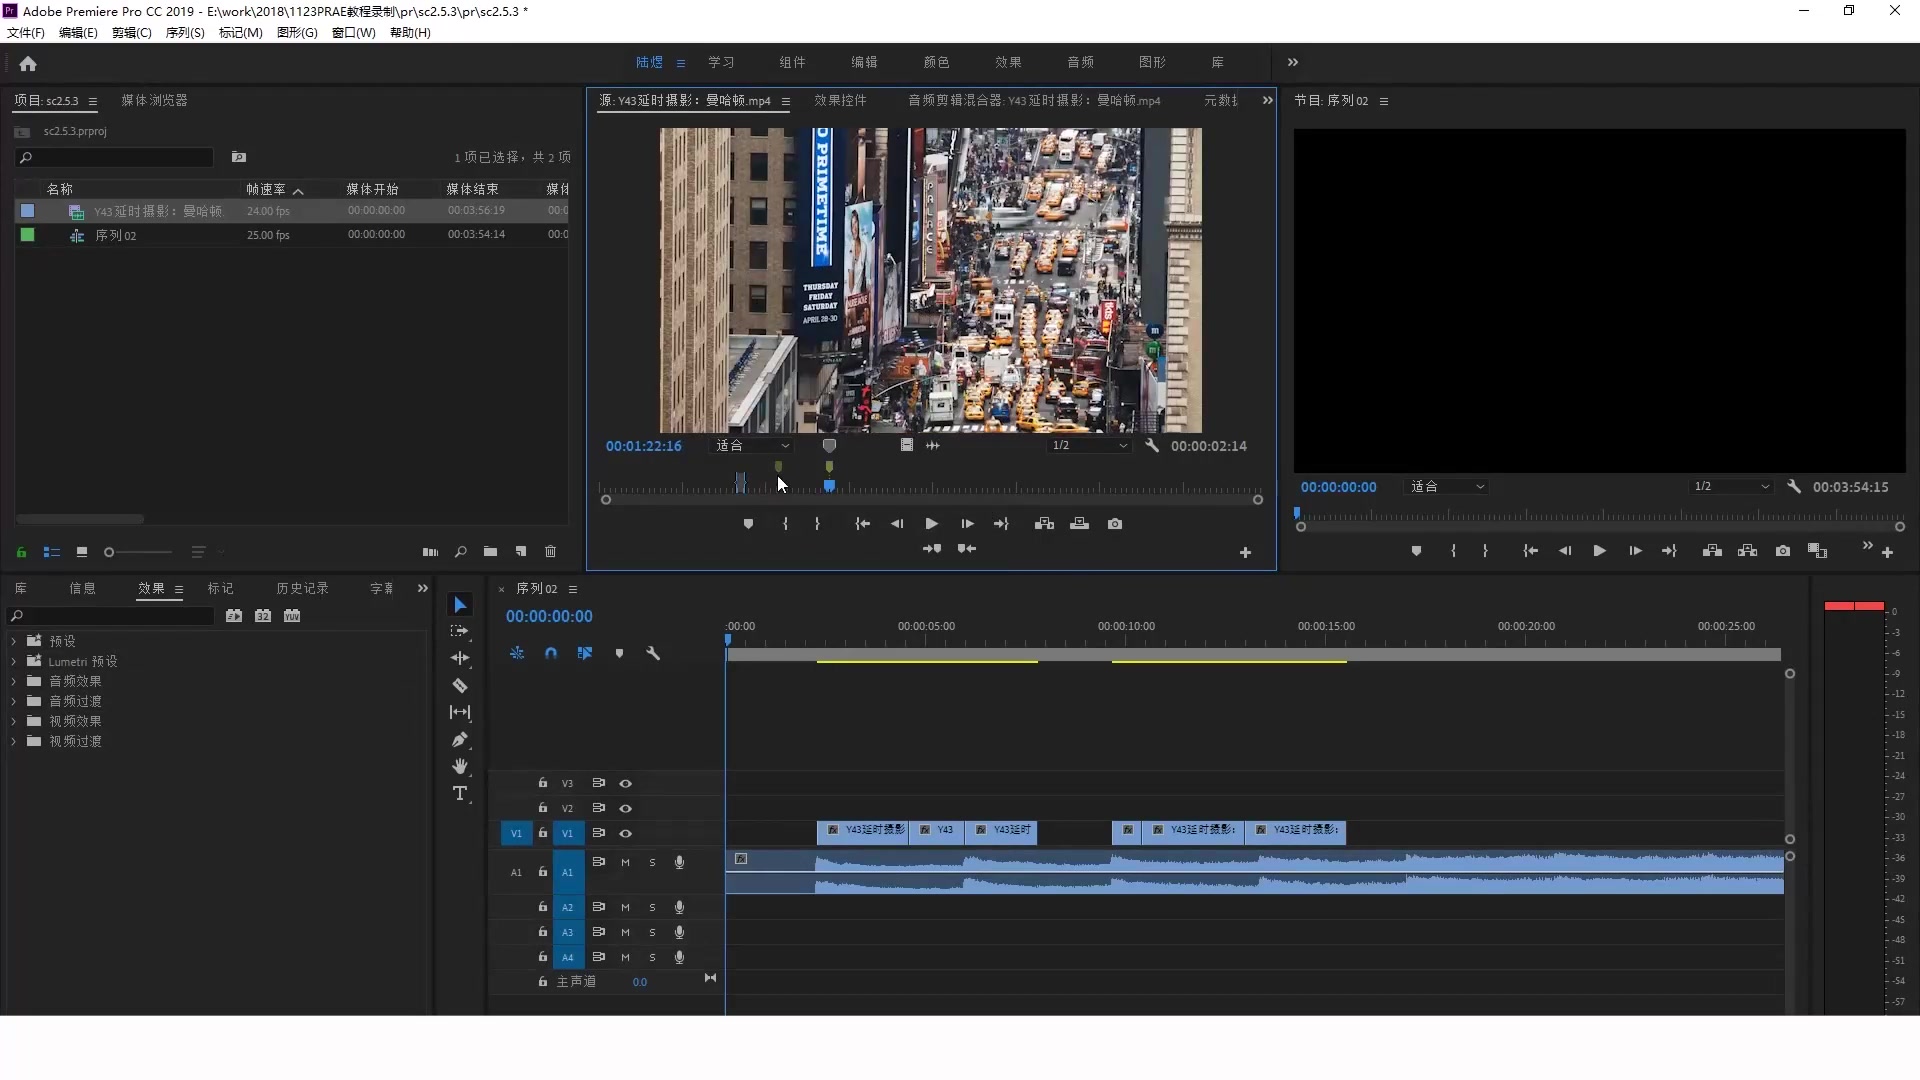Play the source monitor clip

click(x=931, y=524)
